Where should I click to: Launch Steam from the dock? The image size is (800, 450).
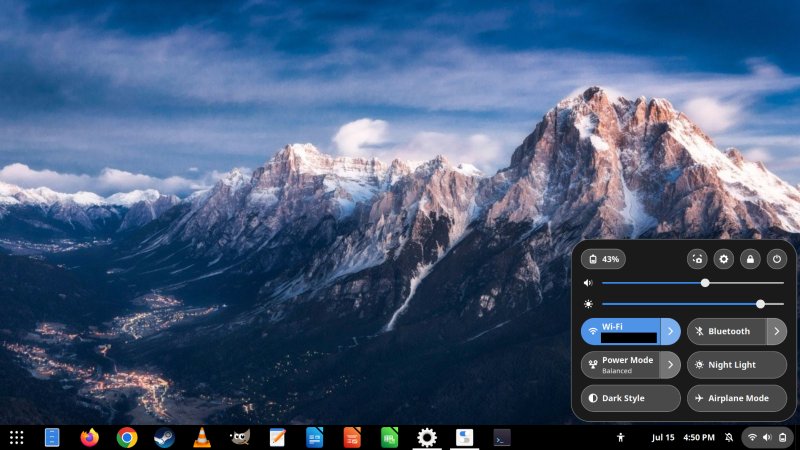164,437
